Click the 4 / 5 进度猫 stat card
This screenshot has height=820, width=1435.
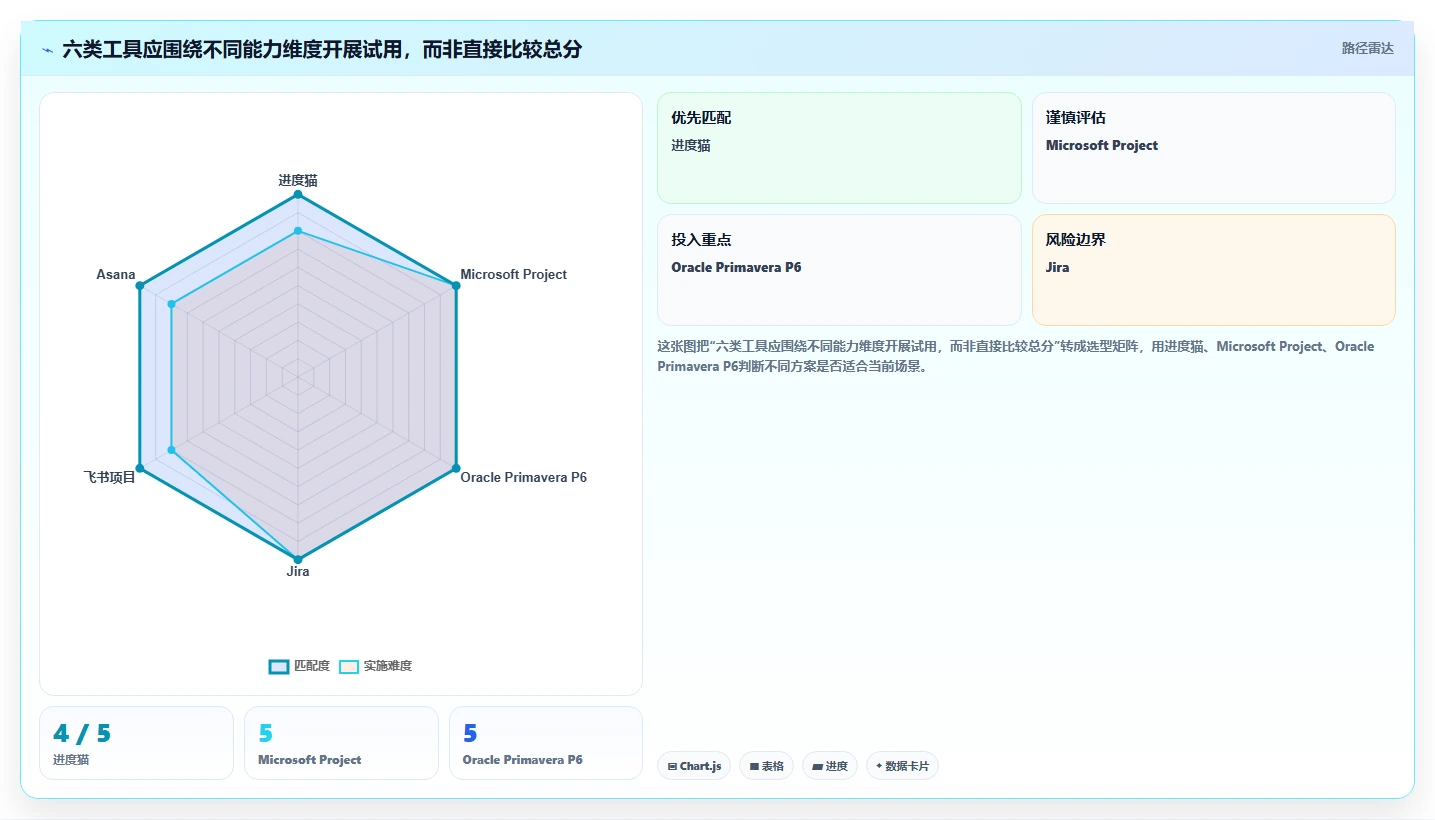coord(136,743)
